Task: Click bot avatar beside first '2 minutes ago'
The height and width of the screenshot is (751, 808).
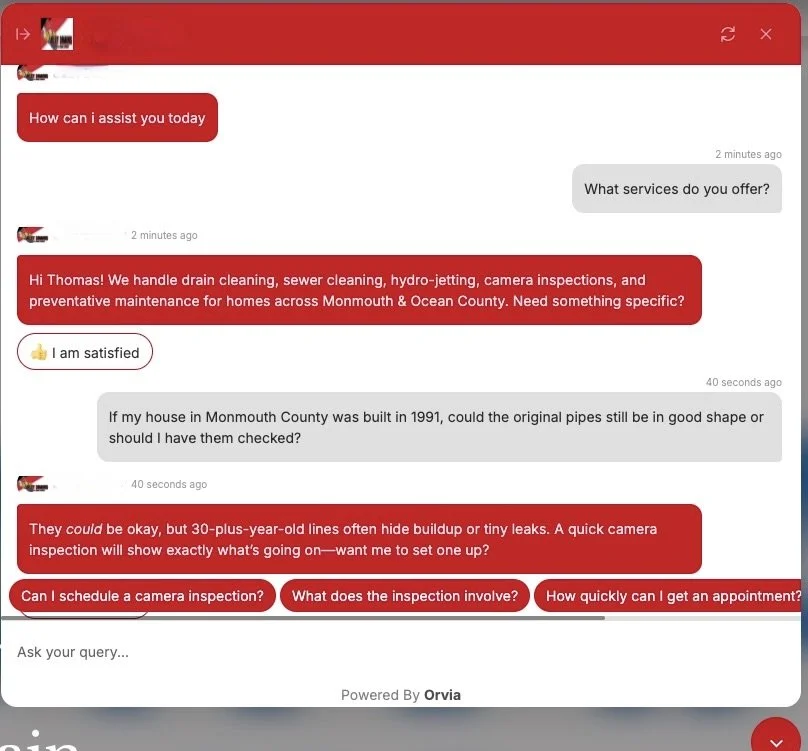Action: click(32, 235)
